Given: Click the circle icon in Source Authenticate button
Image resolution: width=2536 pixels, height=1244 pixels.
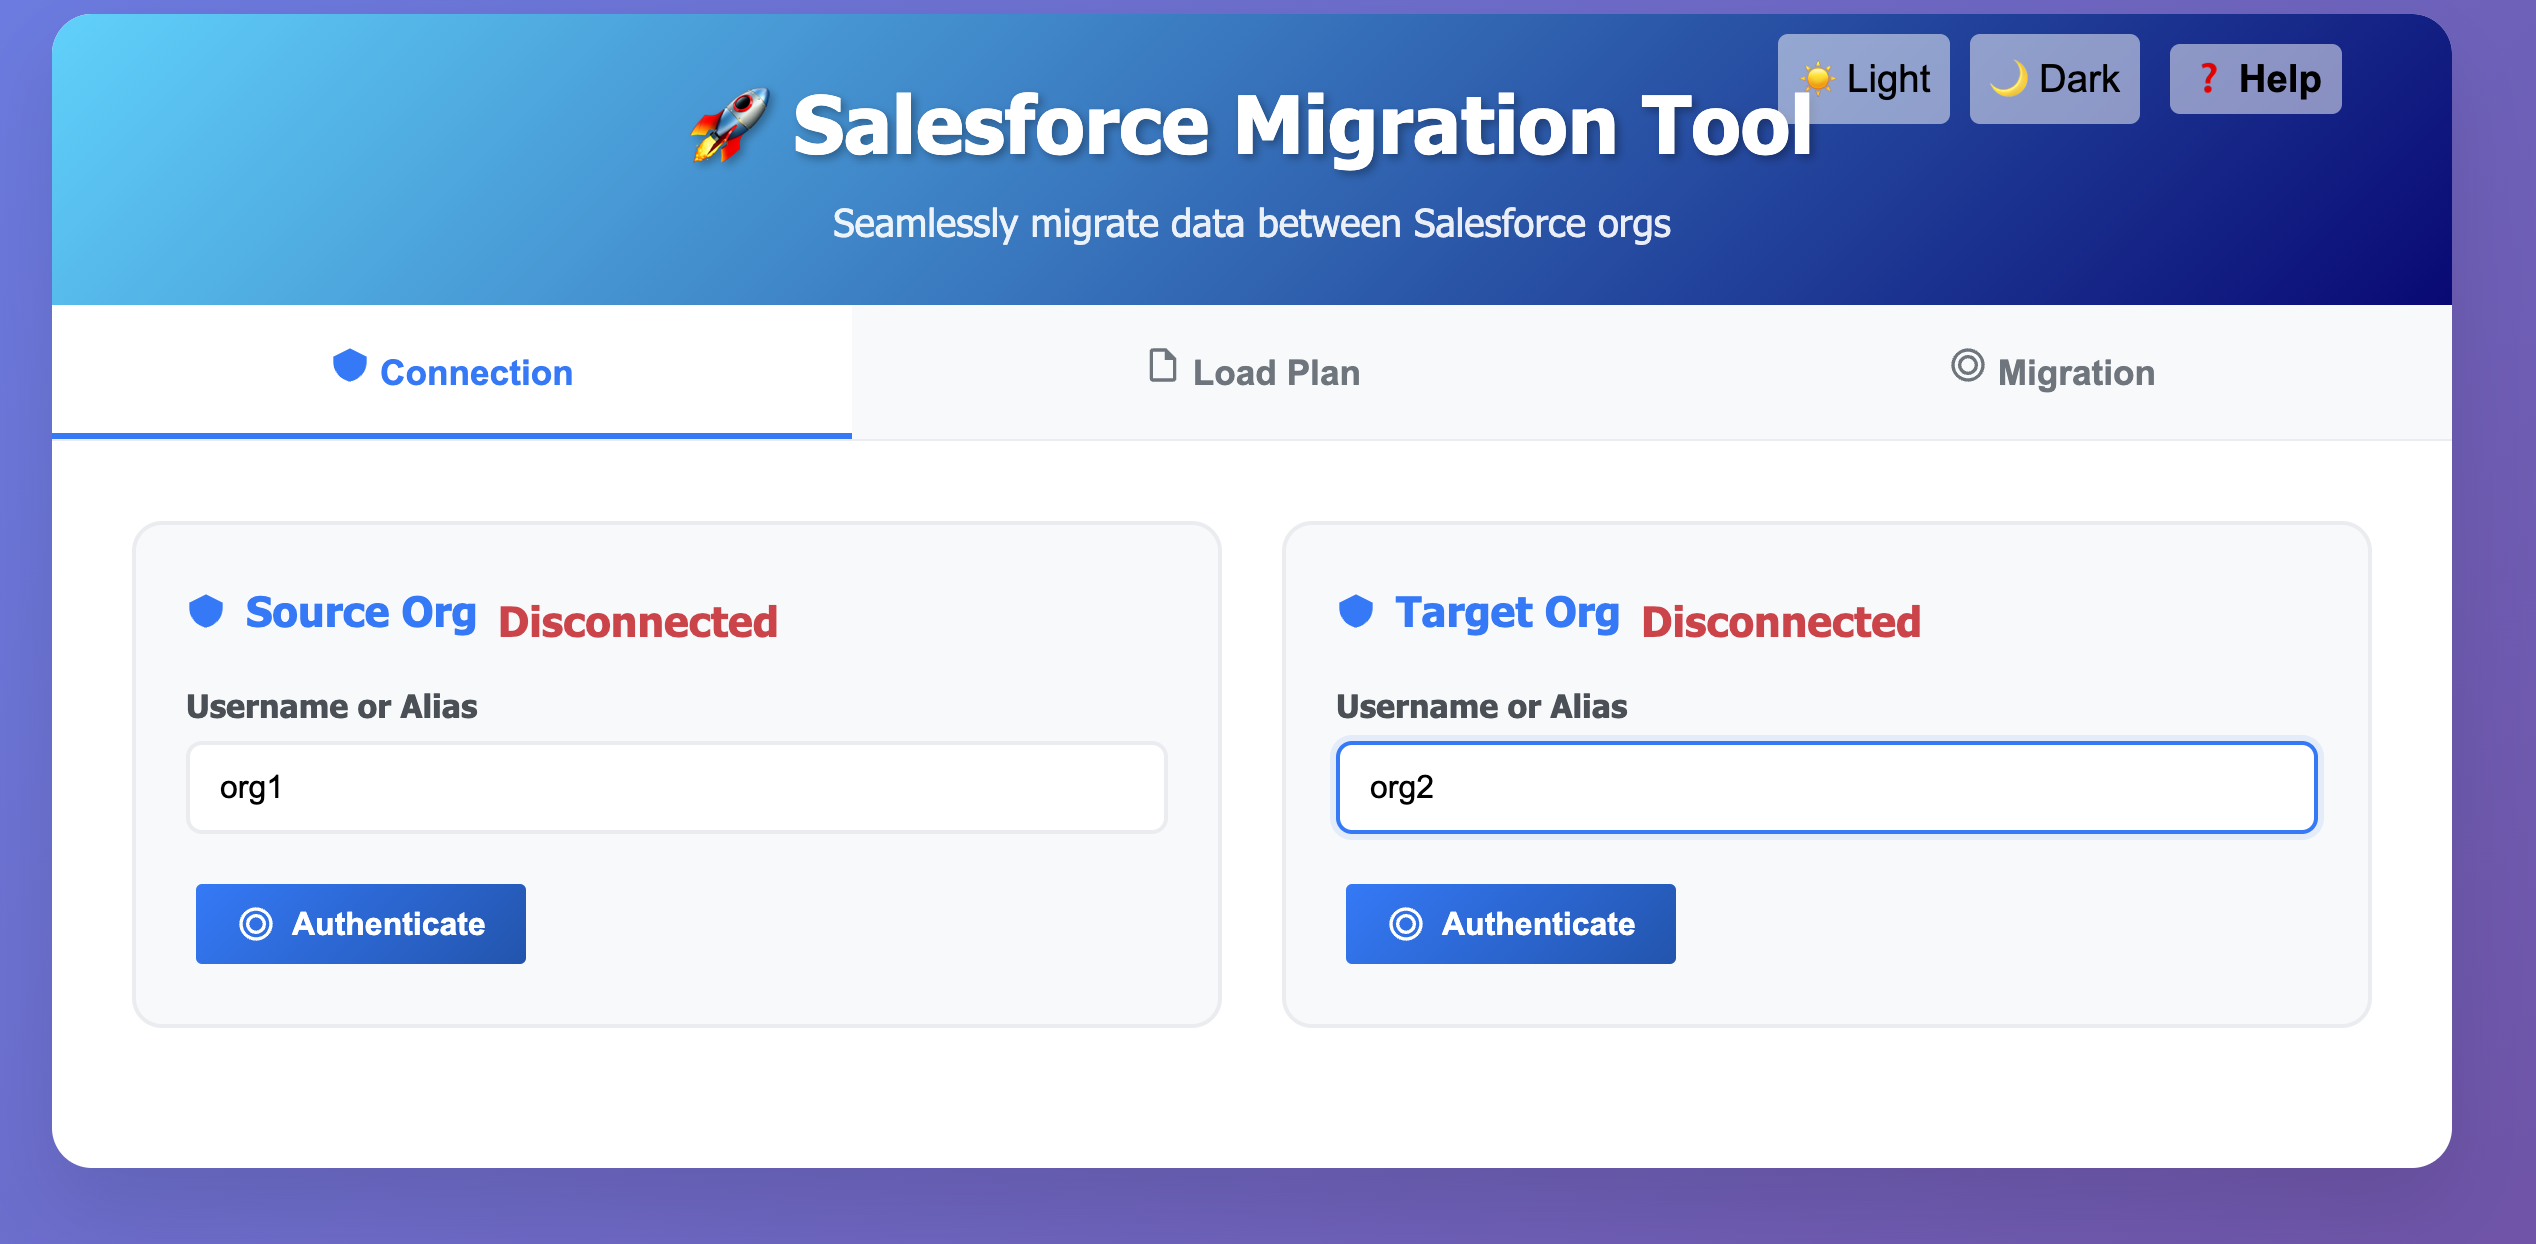Looking at the screenshot, I should point(256,924).
